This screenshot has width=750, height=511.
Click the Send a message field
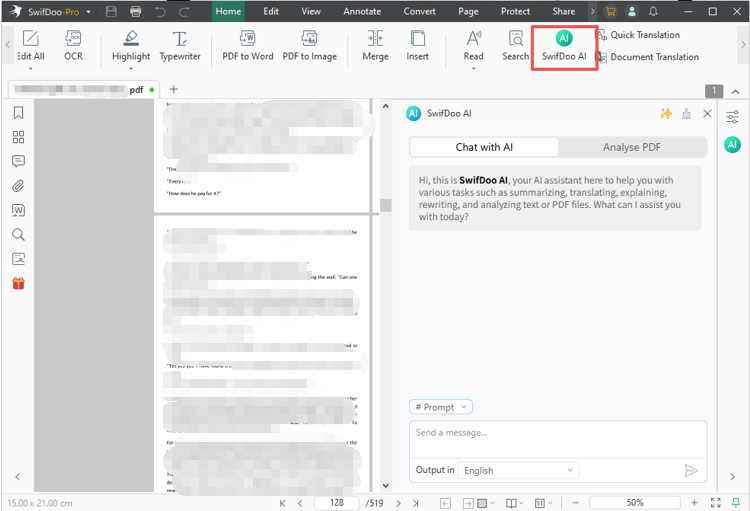(558, 439)
